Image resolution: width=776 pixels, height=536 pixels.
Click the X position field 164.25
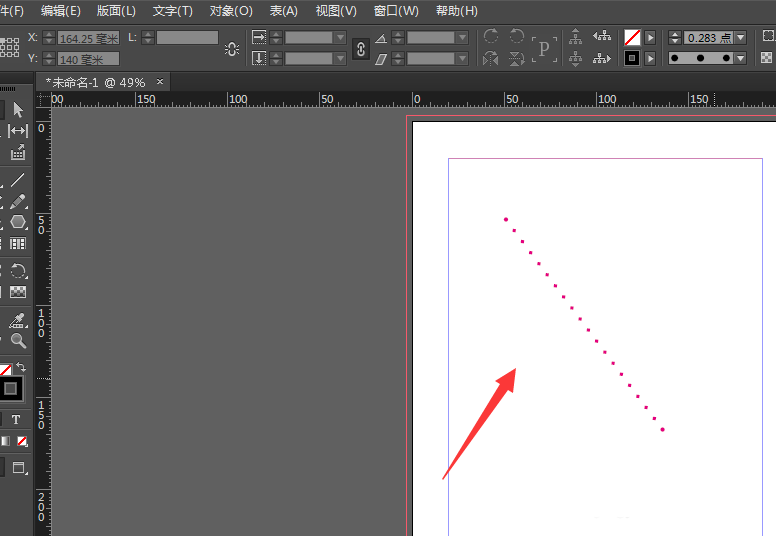pos(88,38)
